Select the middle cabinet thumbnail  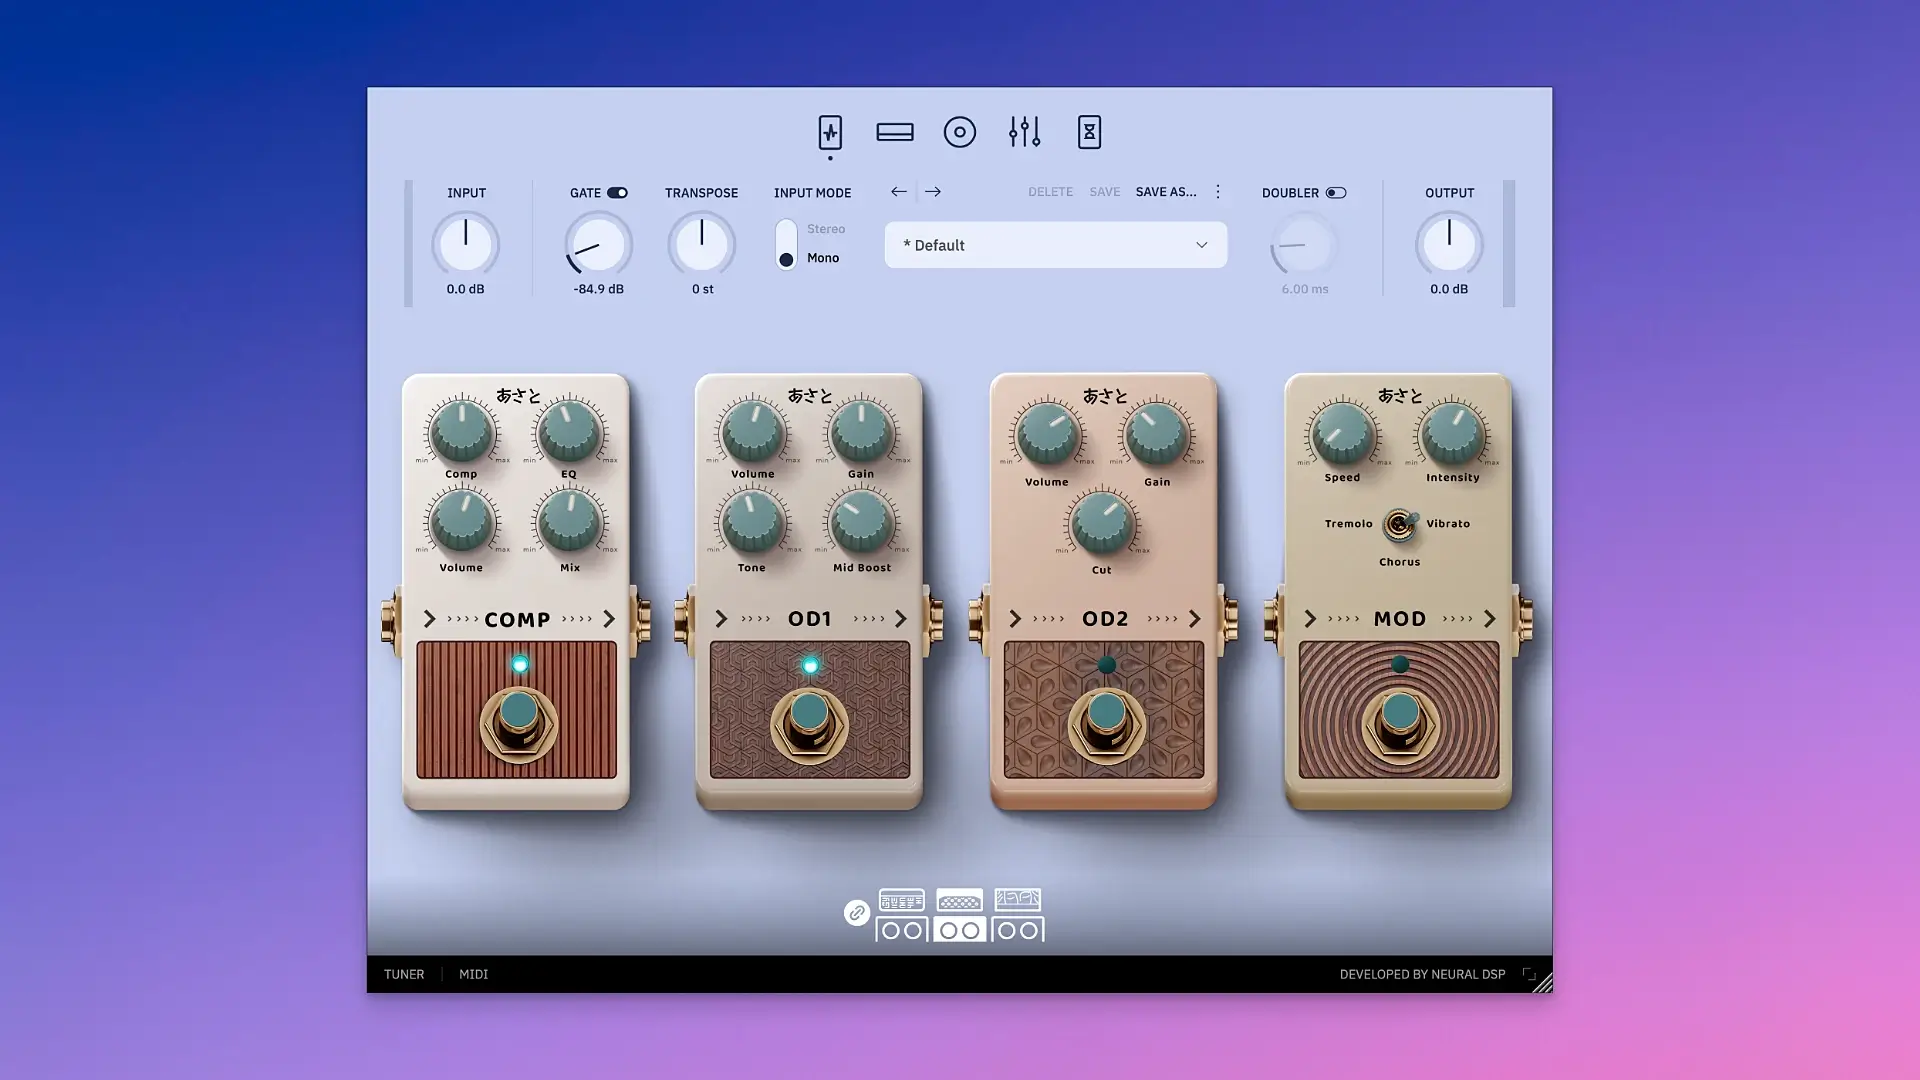[960, 930]
